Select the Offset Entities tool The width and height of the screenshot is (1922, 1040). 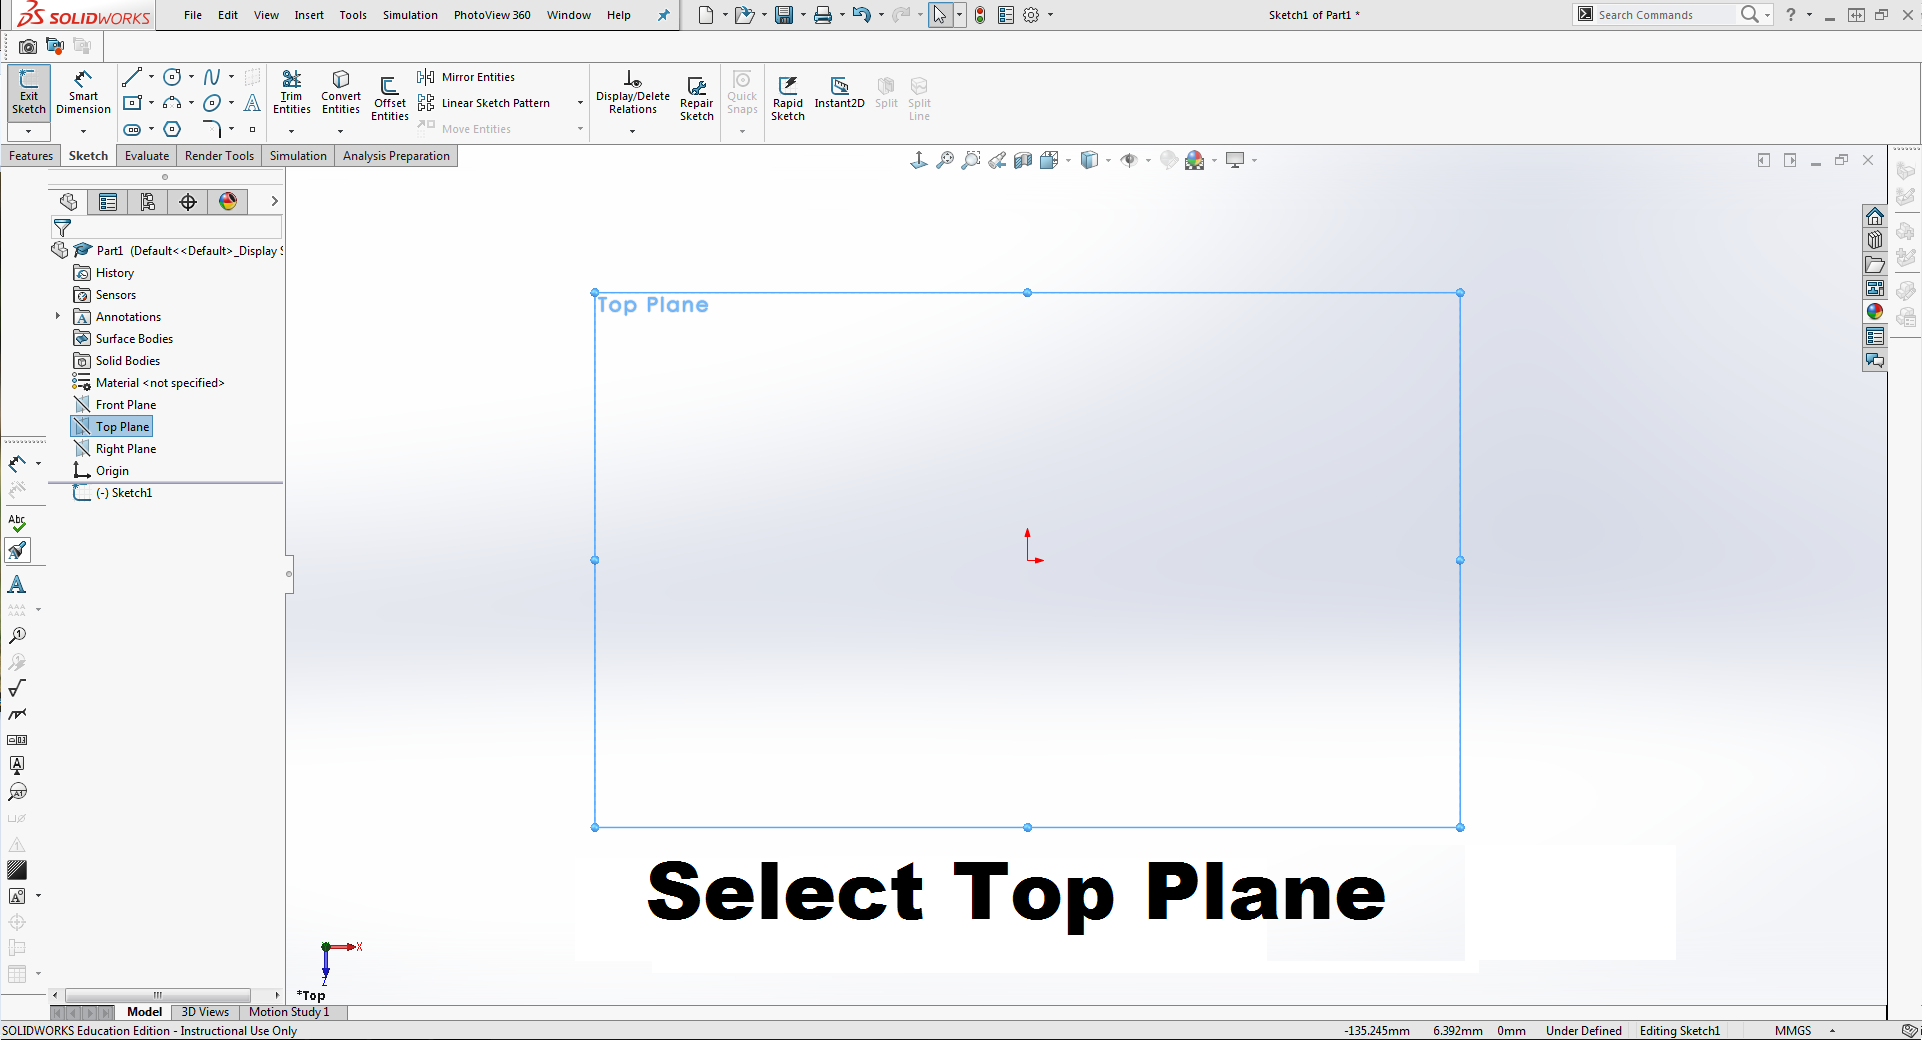point(390,97)
